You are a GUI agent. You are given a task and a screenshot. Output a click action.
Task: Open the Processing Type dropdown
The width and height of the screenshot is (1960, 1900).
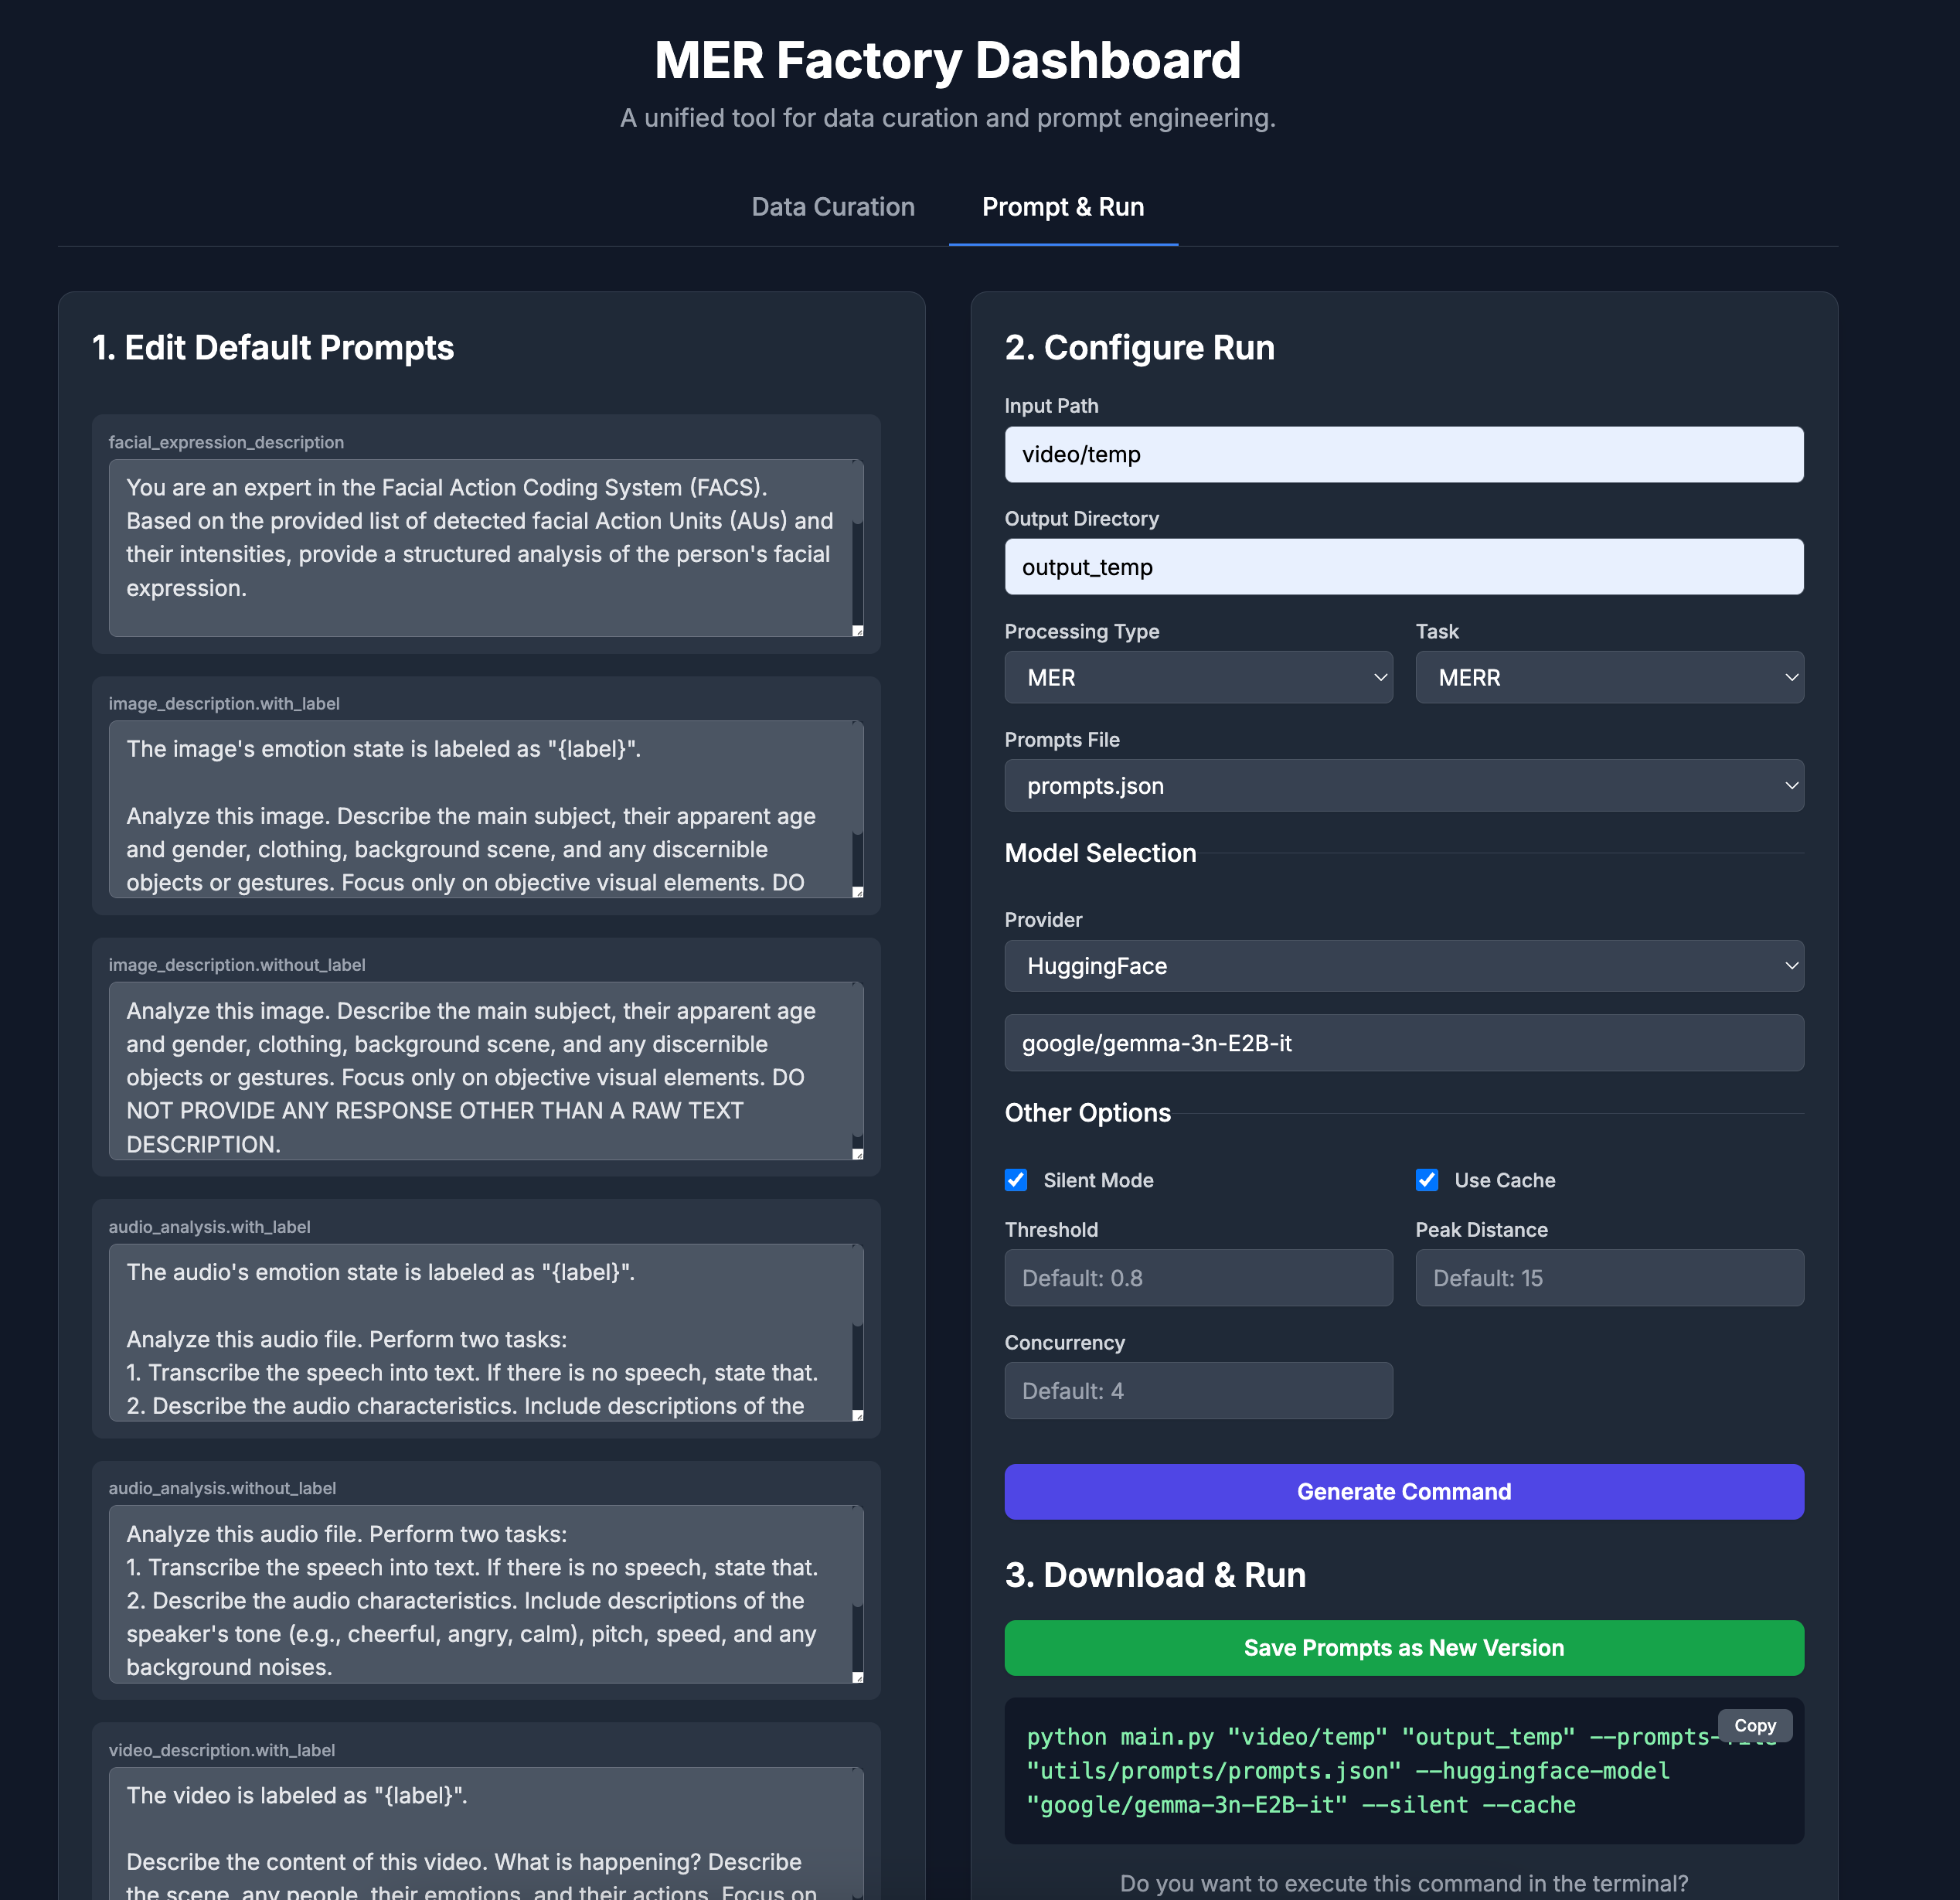(1198, 678)
